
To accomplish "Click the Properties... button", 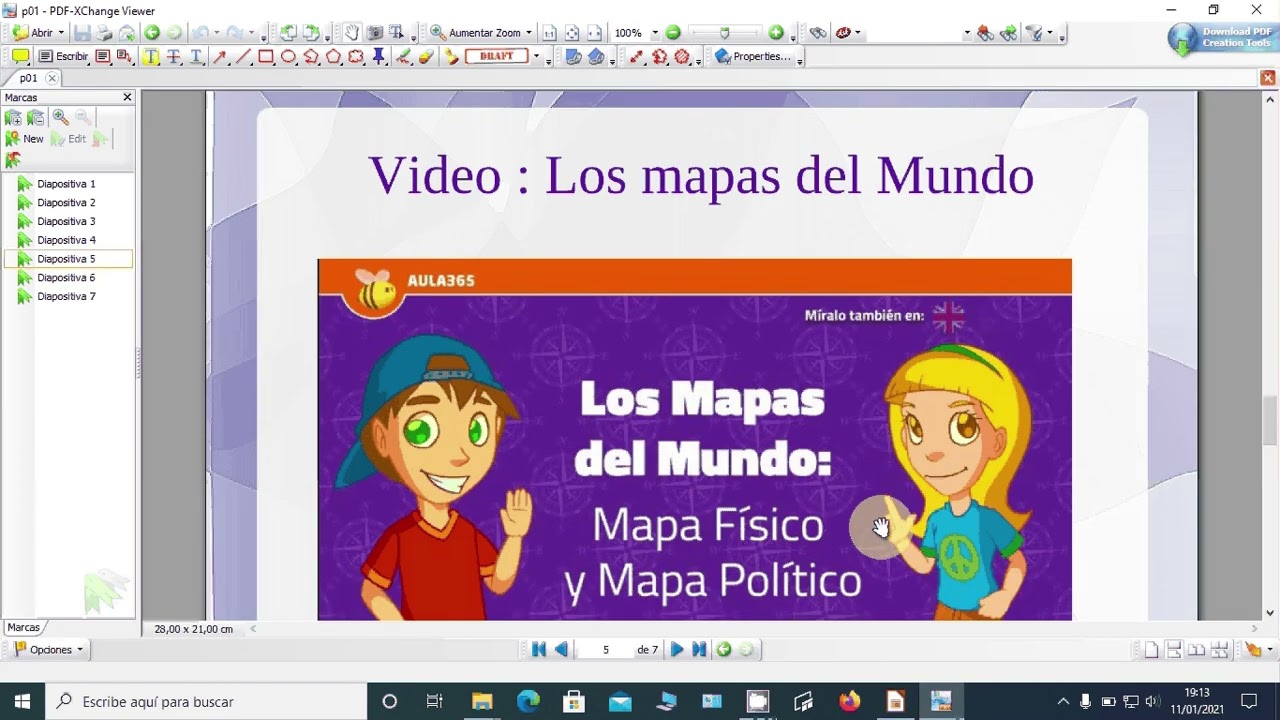I will tap(753, 57).
